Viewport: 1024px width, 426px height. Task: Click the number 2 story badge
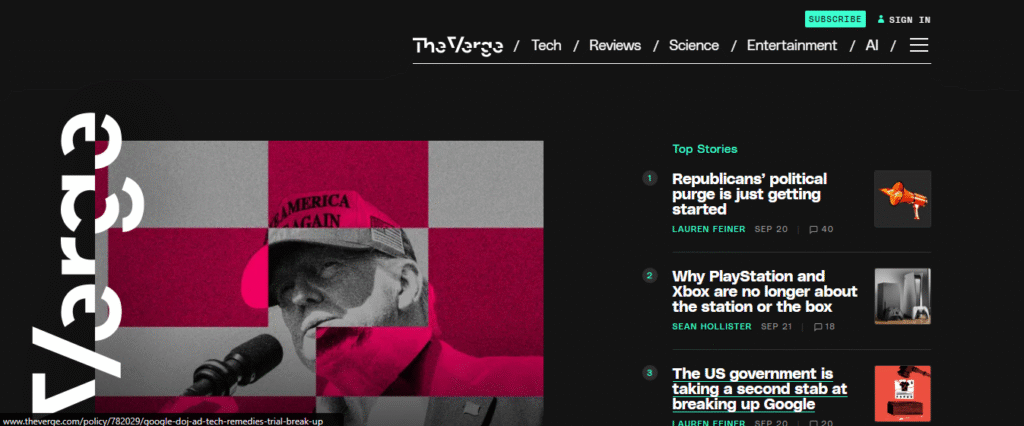650,275
